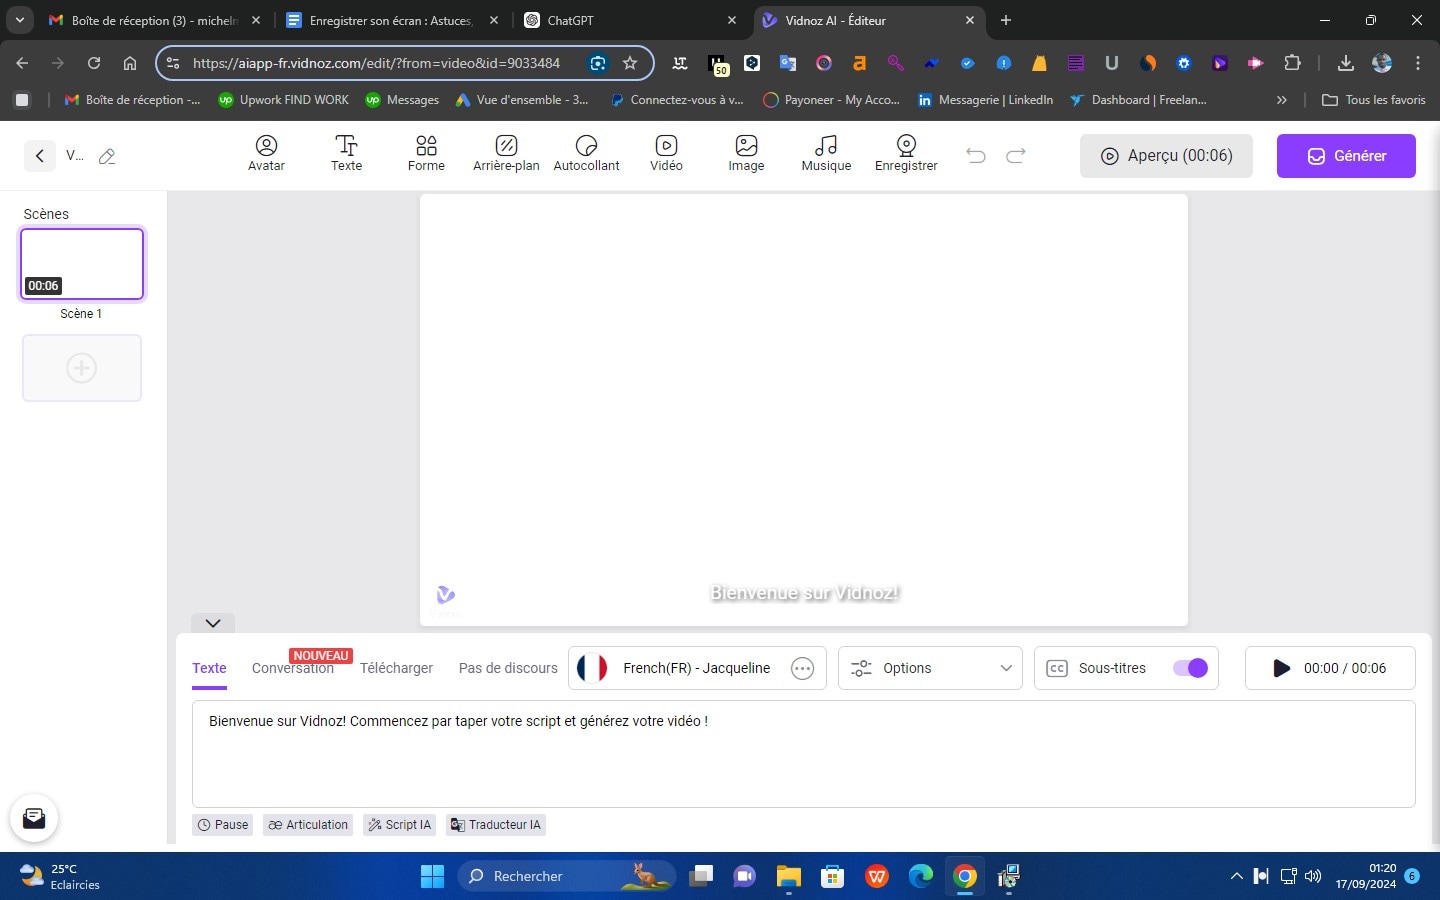
Task: Open the browser home page
Action: click(x=130, y=63)
